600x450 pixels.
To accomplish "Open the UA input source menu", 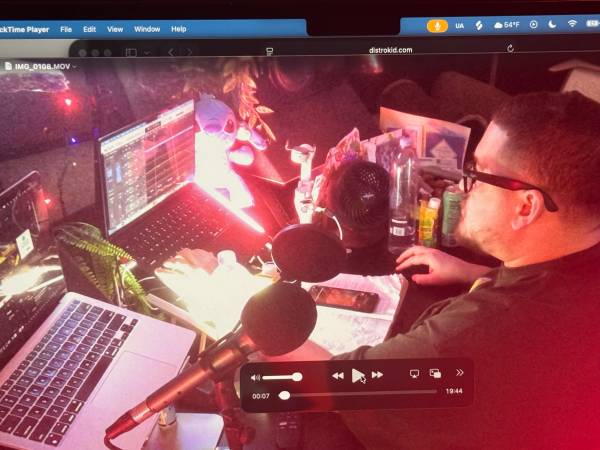I will click(460, 26).
